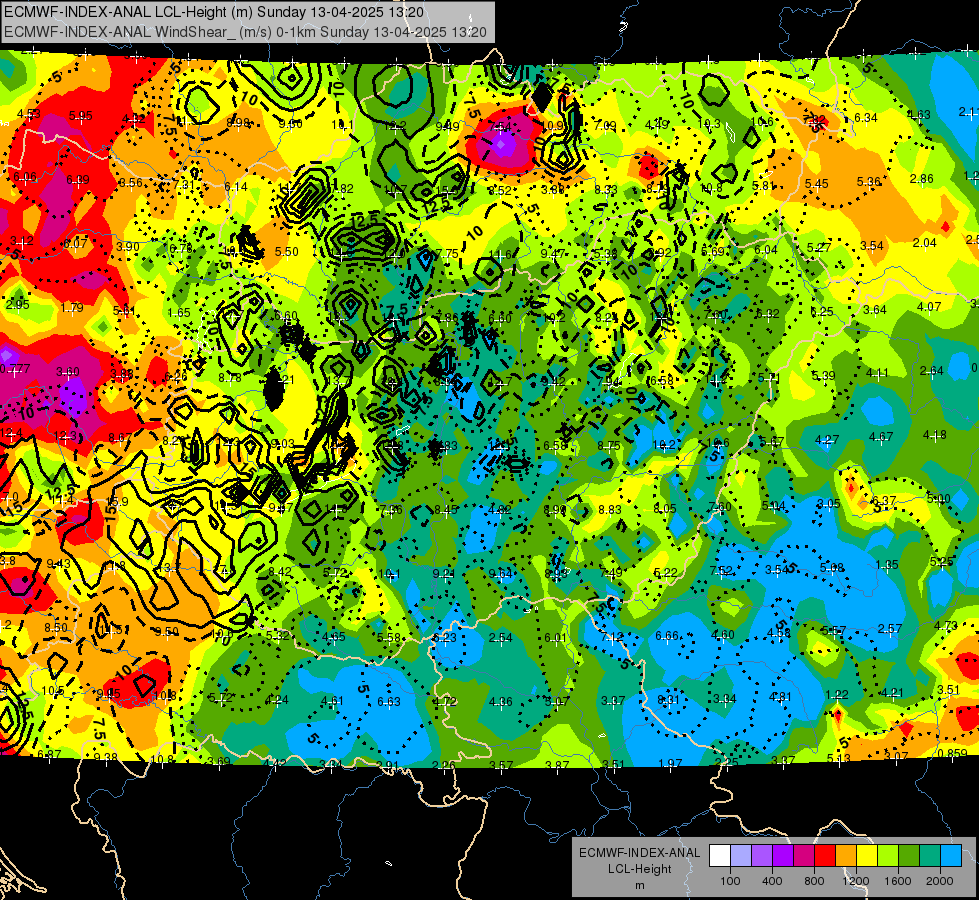Screen dimensions: 979x900
Task: Click the map value '0.777'
Action: pyautogui.click(x=15, y=368)
